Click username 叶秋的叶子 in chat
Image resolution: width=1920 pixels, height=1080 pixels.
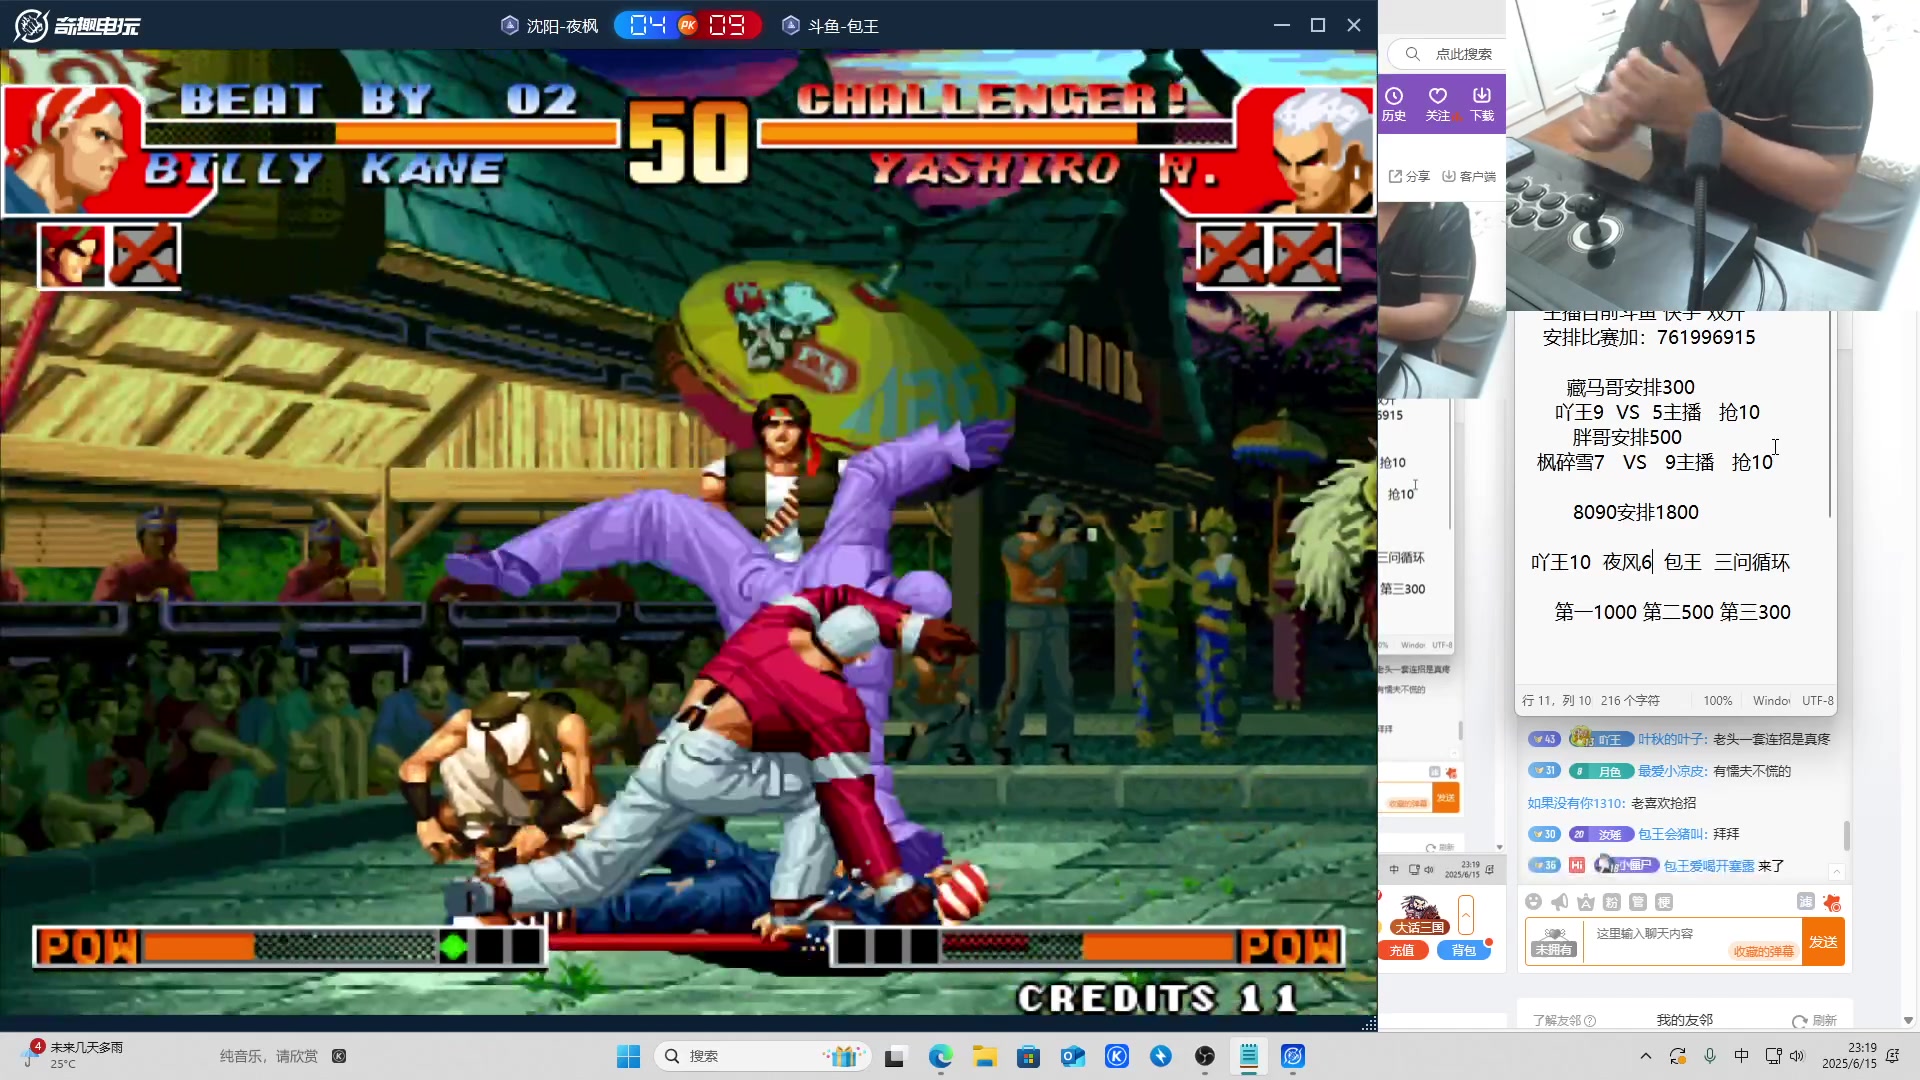(x=1670, y=739)
